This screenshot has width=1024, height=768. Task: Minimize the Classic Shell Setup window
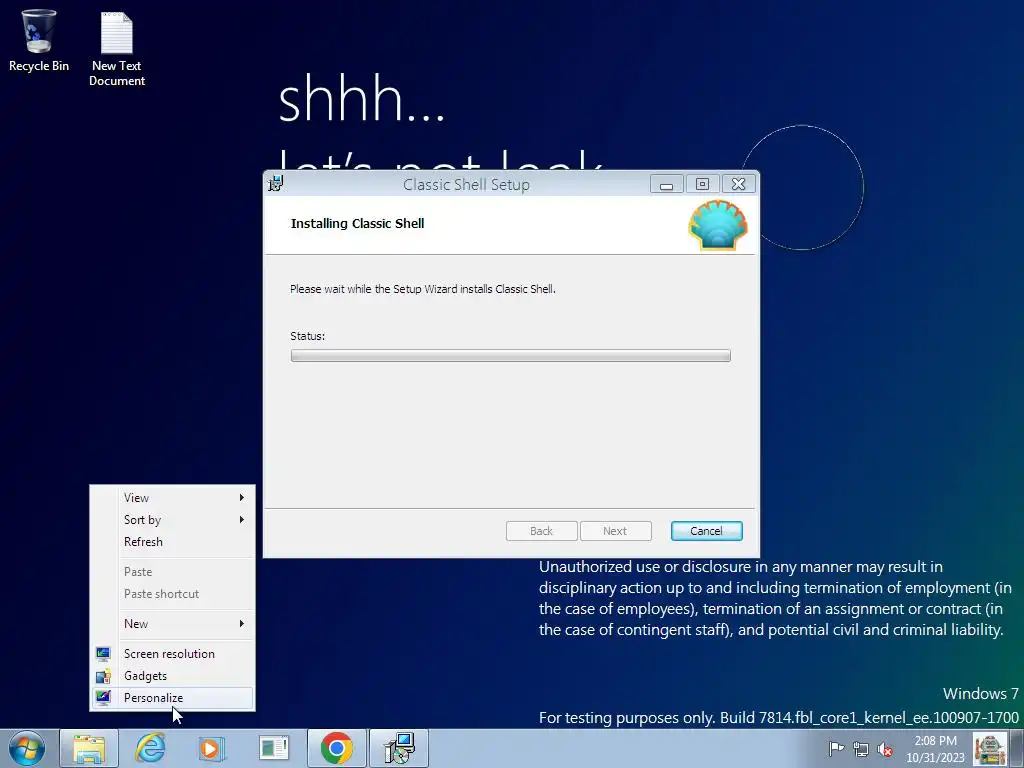pyautogui.click(x=667, y=184)
